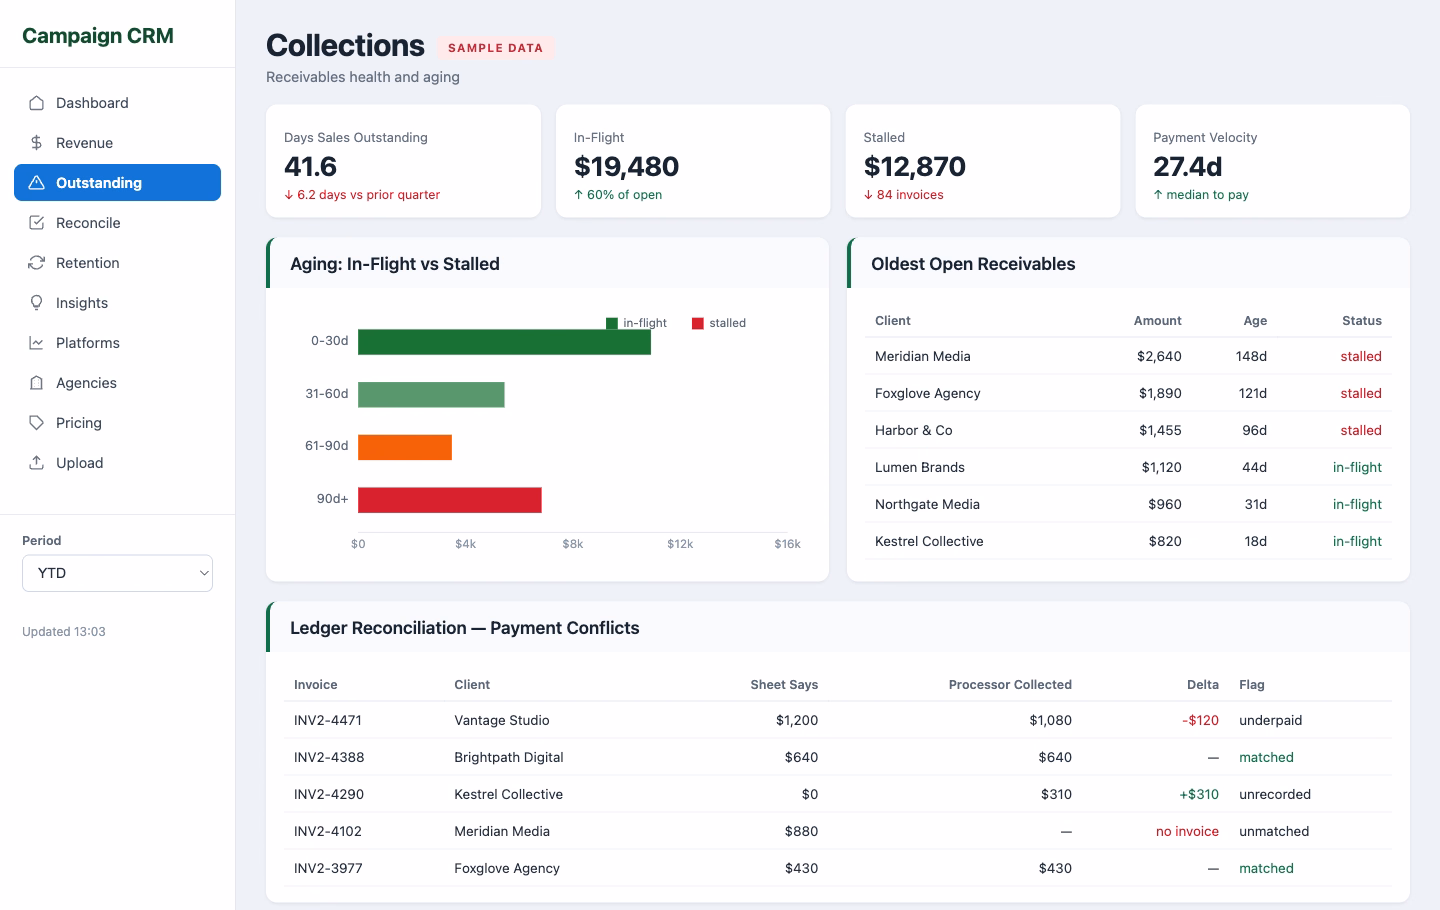The height and width of the screenshot is (910, 1440).
Task: Click the green in-flight legend swatch
Action: [x=612, y=323]
